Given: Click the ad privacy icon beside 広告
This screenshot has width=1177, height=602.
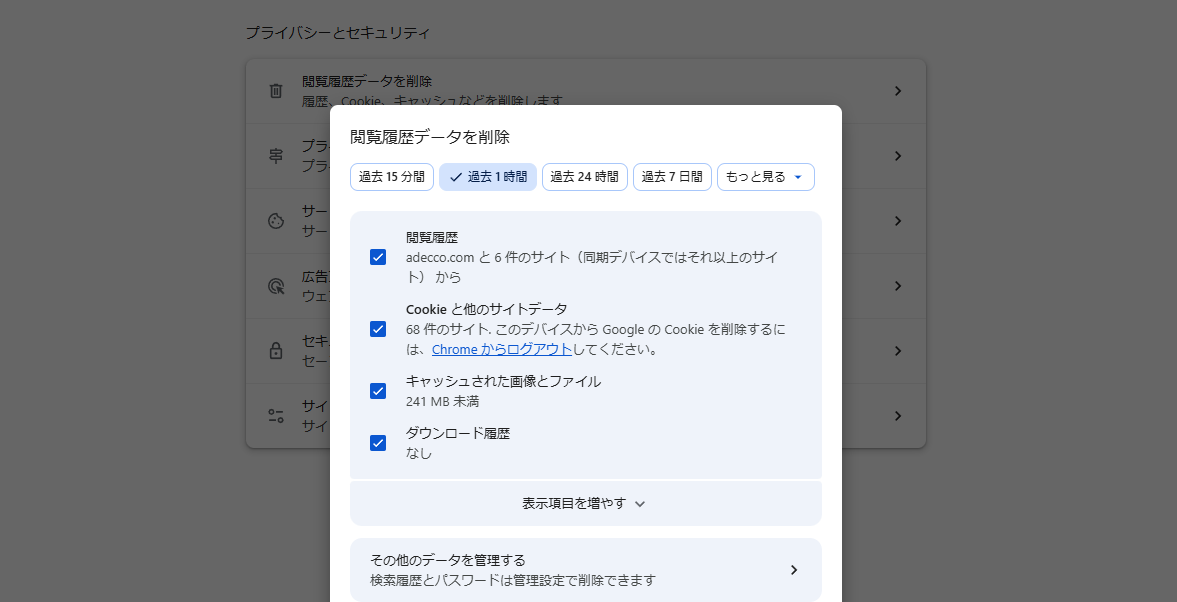Looking at the screenshot, I should (276, 286).
